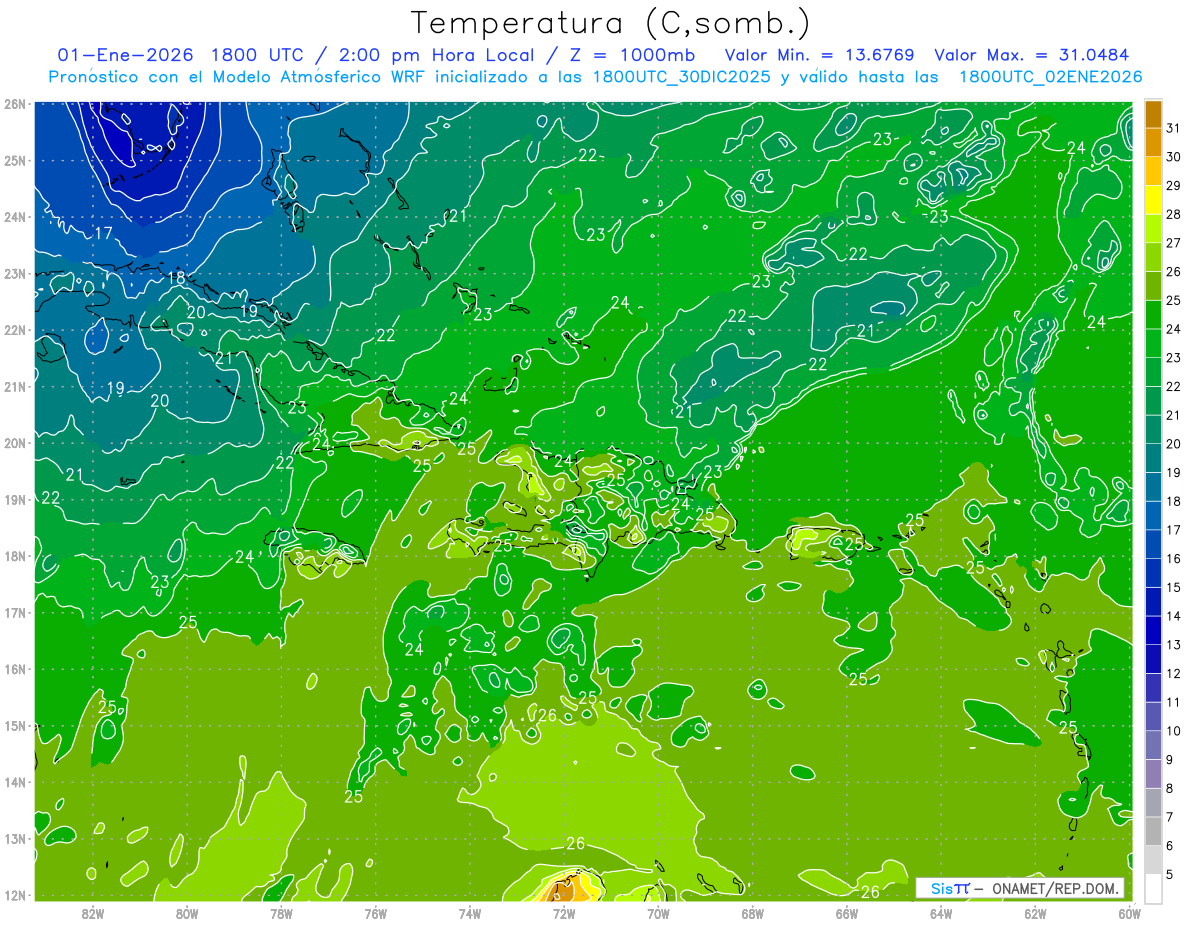
Task: Click the colorbar label '5'
Action: [x=1170, y=874]
